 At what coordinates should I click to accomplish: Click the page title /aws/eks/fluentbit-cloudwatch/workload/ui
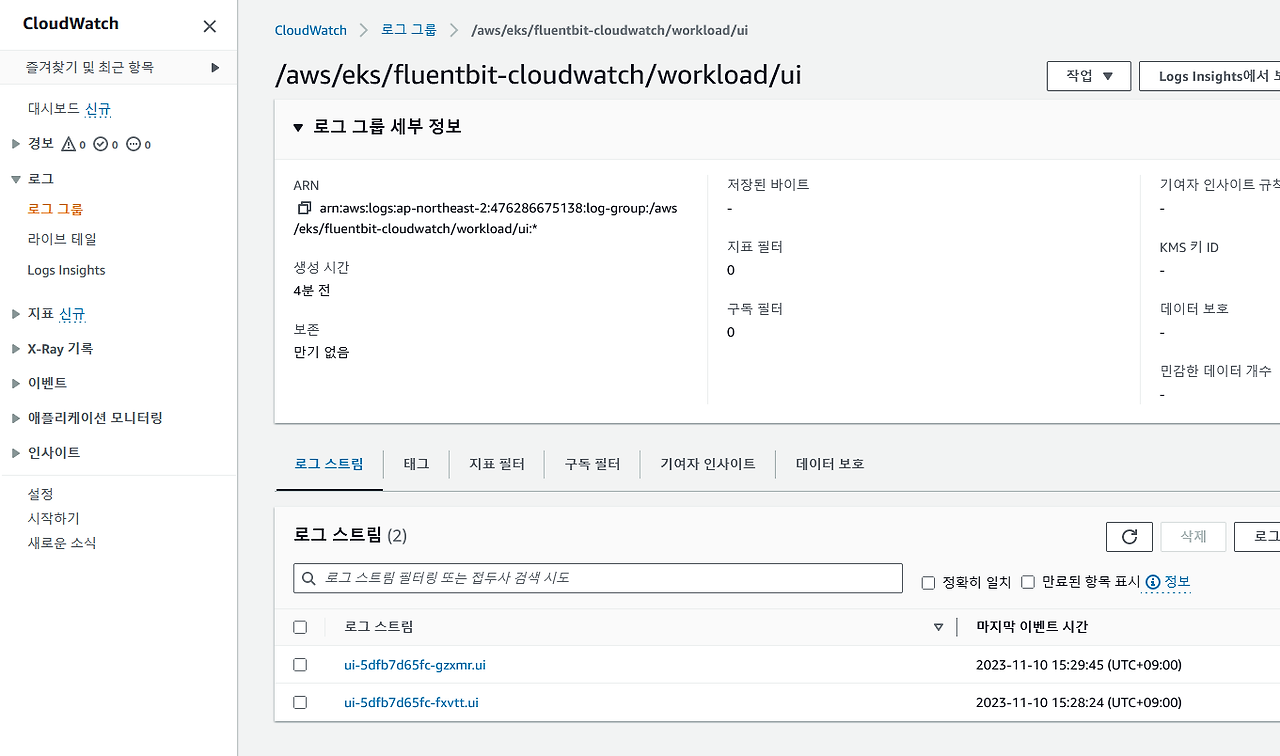538,76
